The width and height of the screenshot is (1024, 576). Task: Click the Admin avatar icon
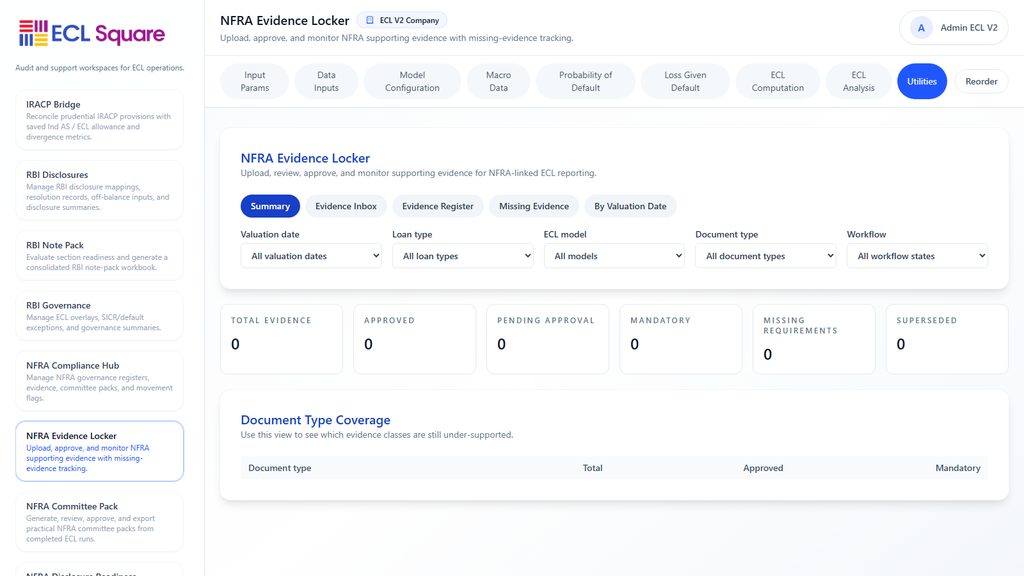point(921,28)
